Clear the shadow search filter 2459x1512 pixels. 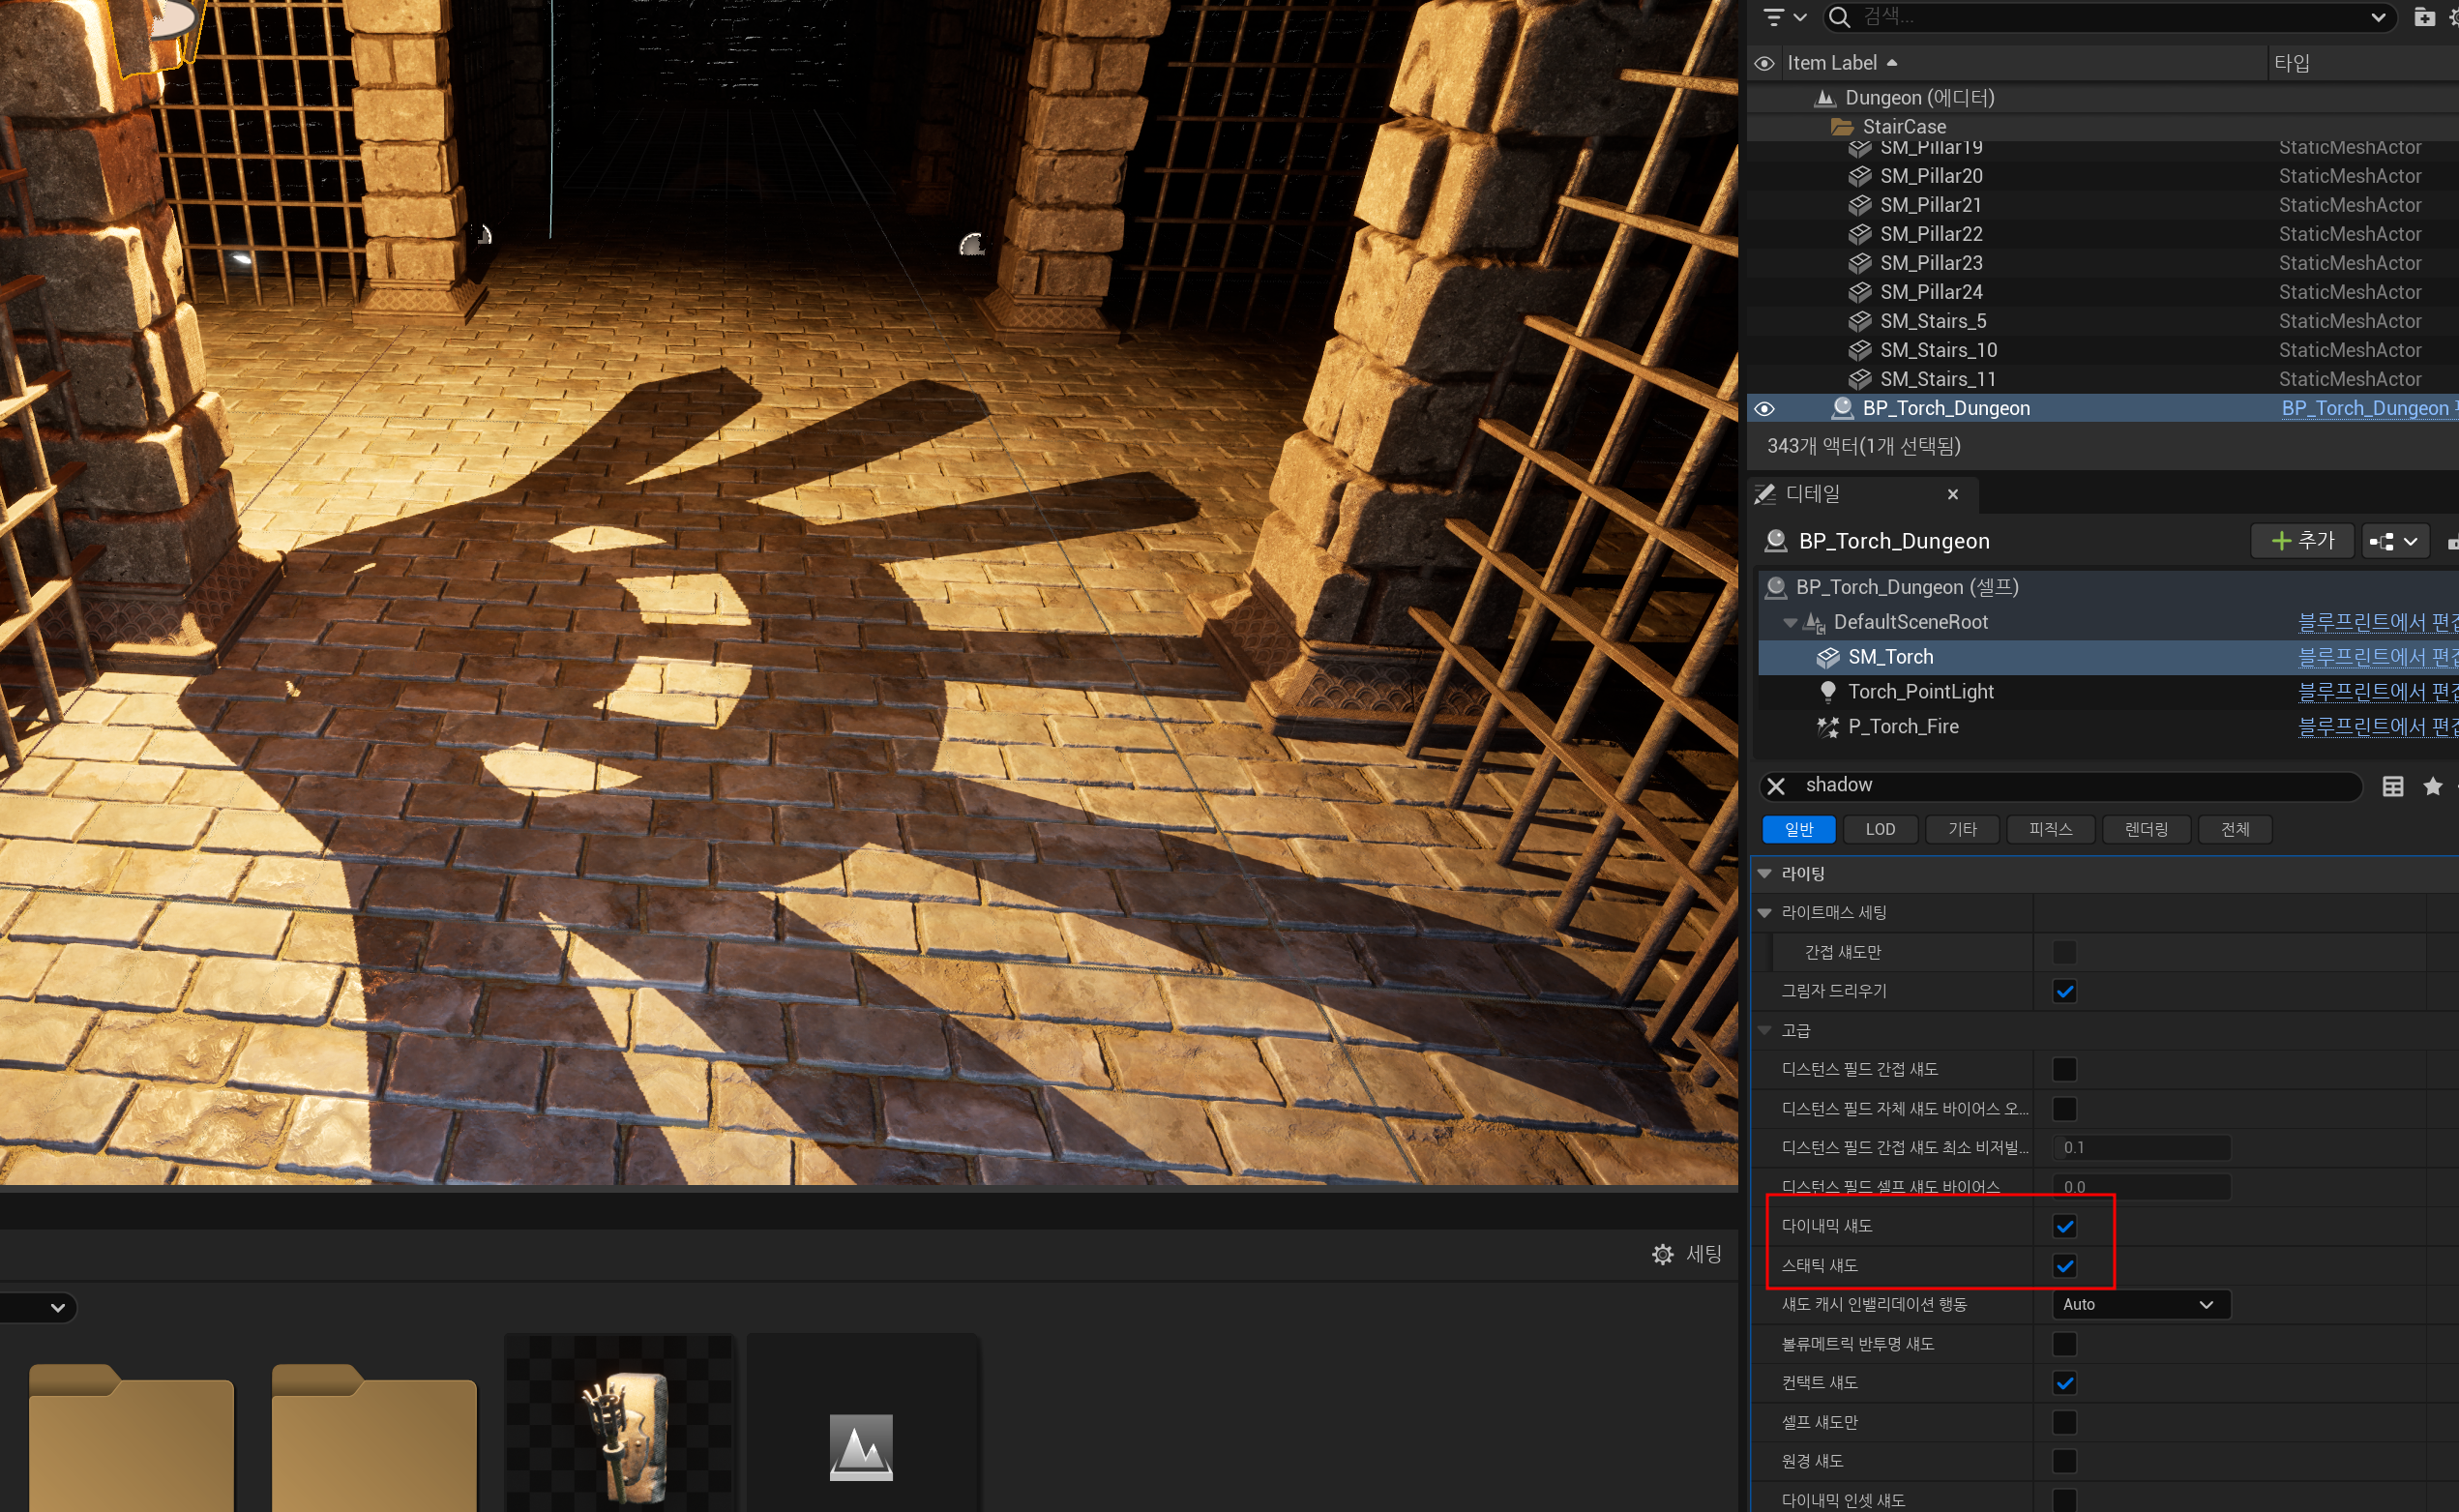[x=1776, y=786]
